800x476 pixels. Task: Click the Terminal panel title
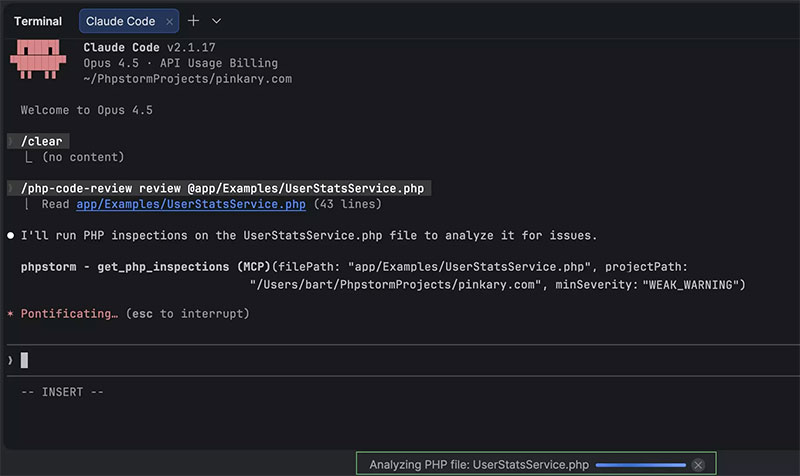point(38,21)
